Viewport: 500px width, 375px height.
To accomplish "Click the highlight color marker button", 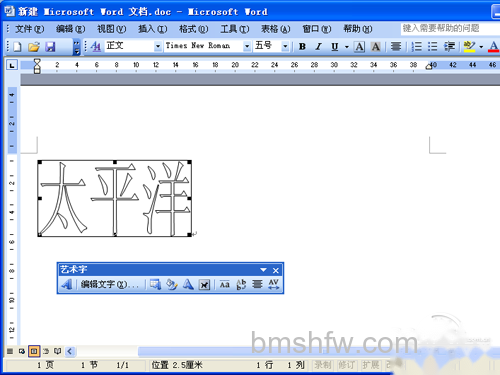I will pyautogui.click(x=469, y=46).
